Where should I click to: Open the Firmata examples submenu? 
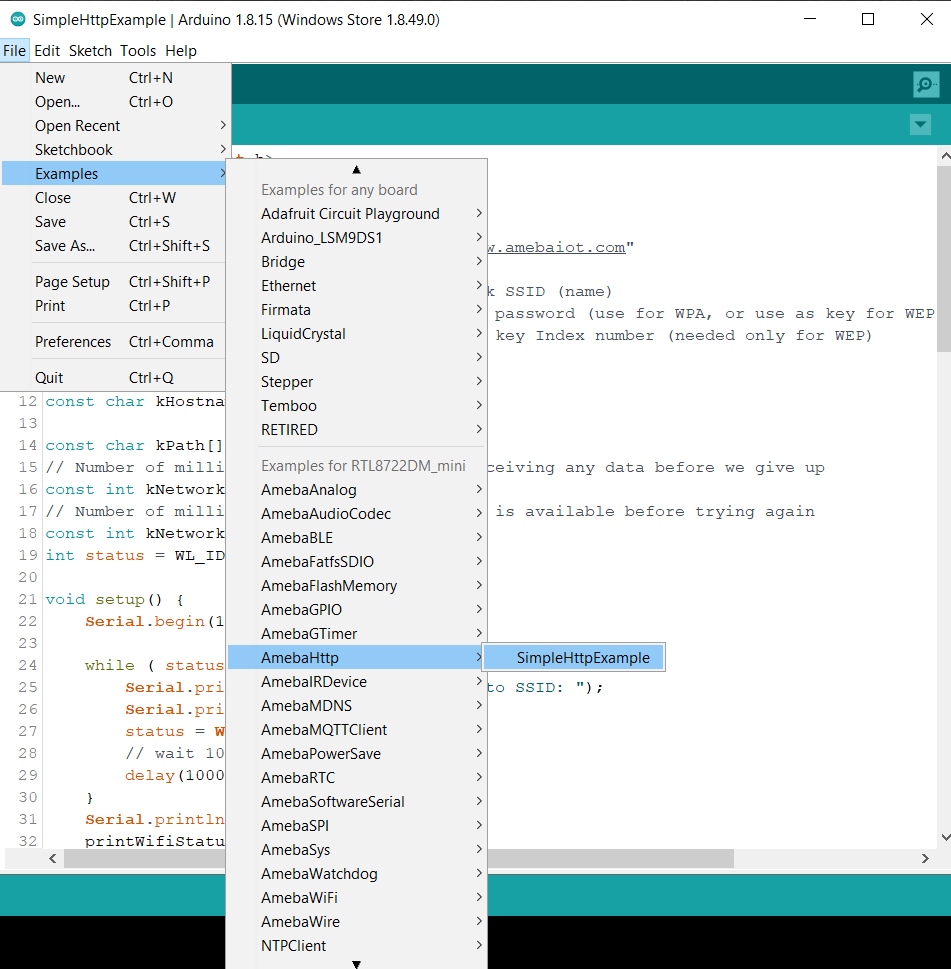point(357,310)
